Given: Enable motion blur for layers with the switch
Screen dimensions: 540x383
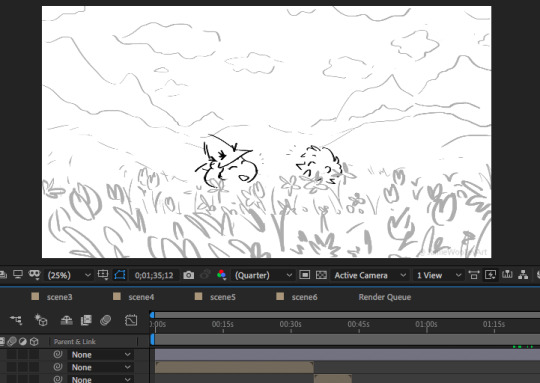Looking at the screenshot, I should (105, 320).
